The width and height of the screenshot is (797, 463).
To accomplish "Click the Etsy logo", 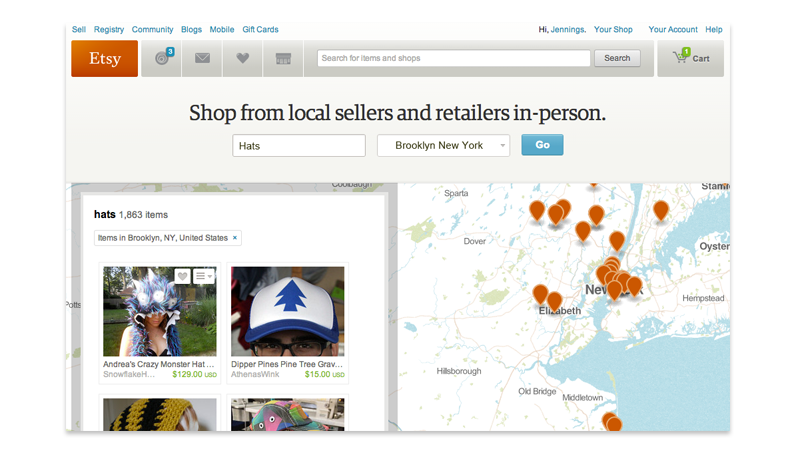I will [104, 58].
